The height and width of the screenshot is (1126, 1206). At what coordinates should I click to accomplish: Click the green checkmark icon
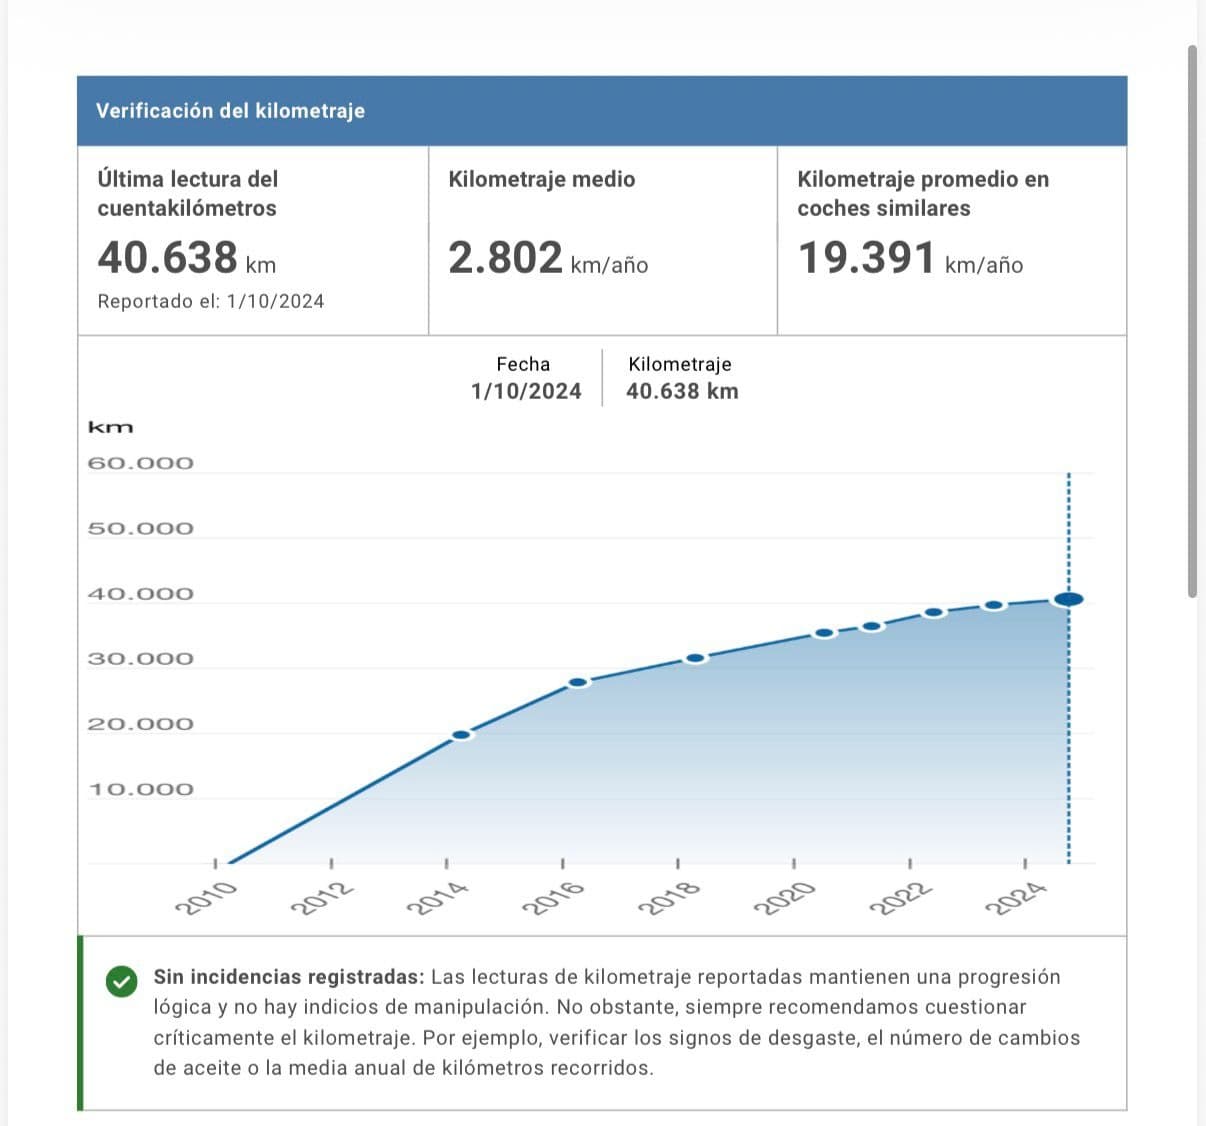pyautogui.click(x=121, y=982)
